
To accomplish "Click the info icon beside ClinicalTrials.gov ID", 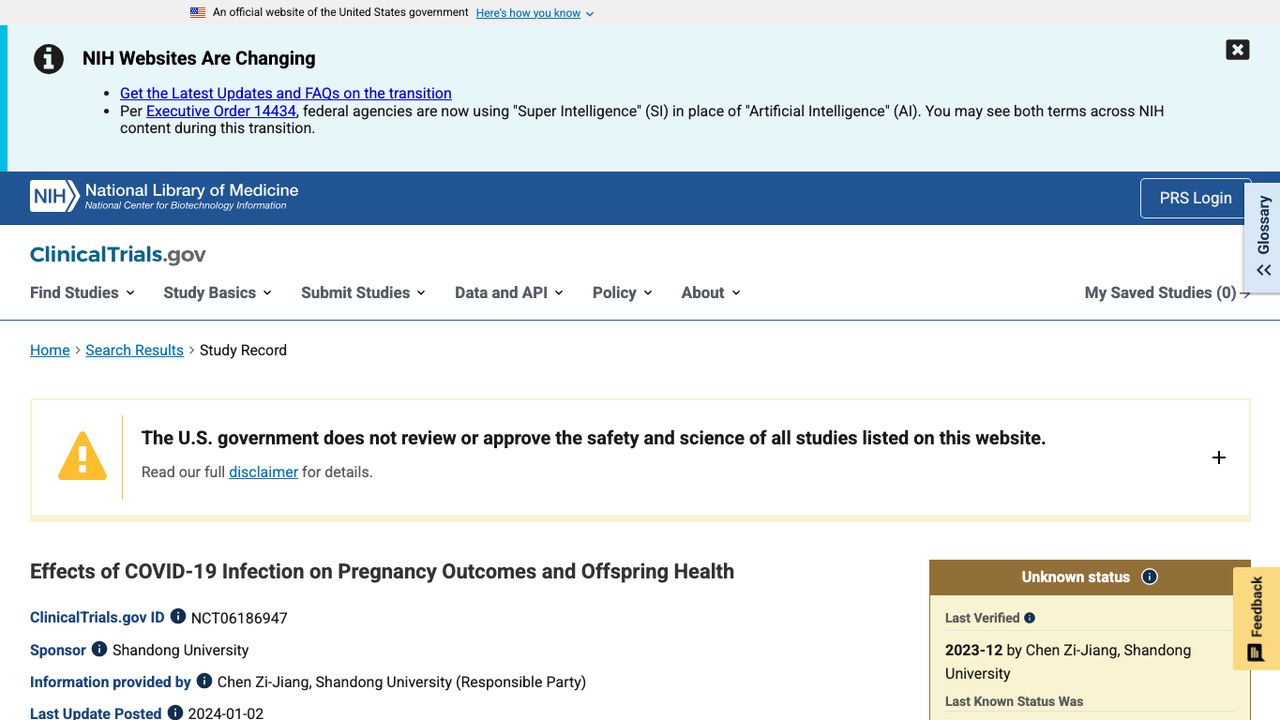I will (178, 617).
